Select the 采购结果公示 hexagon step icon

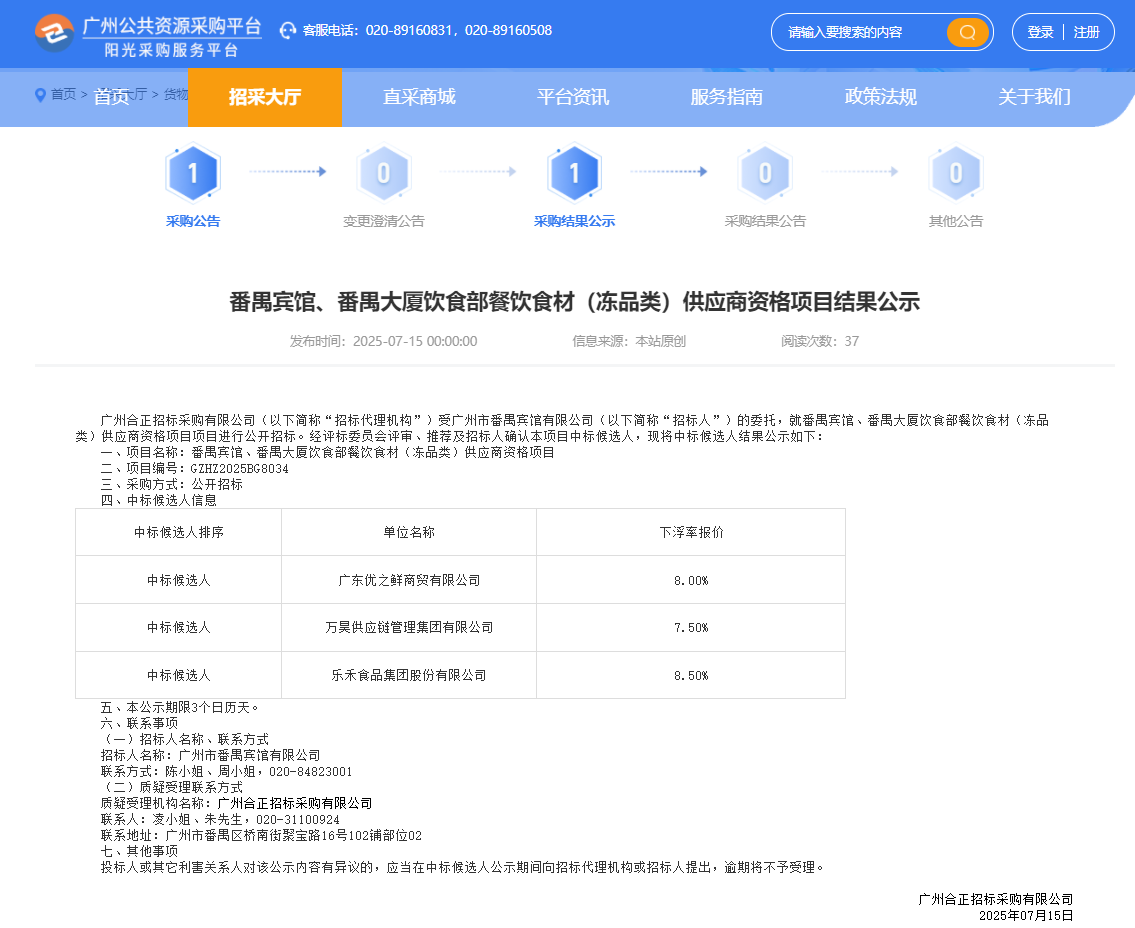click(x=574, y=174)
